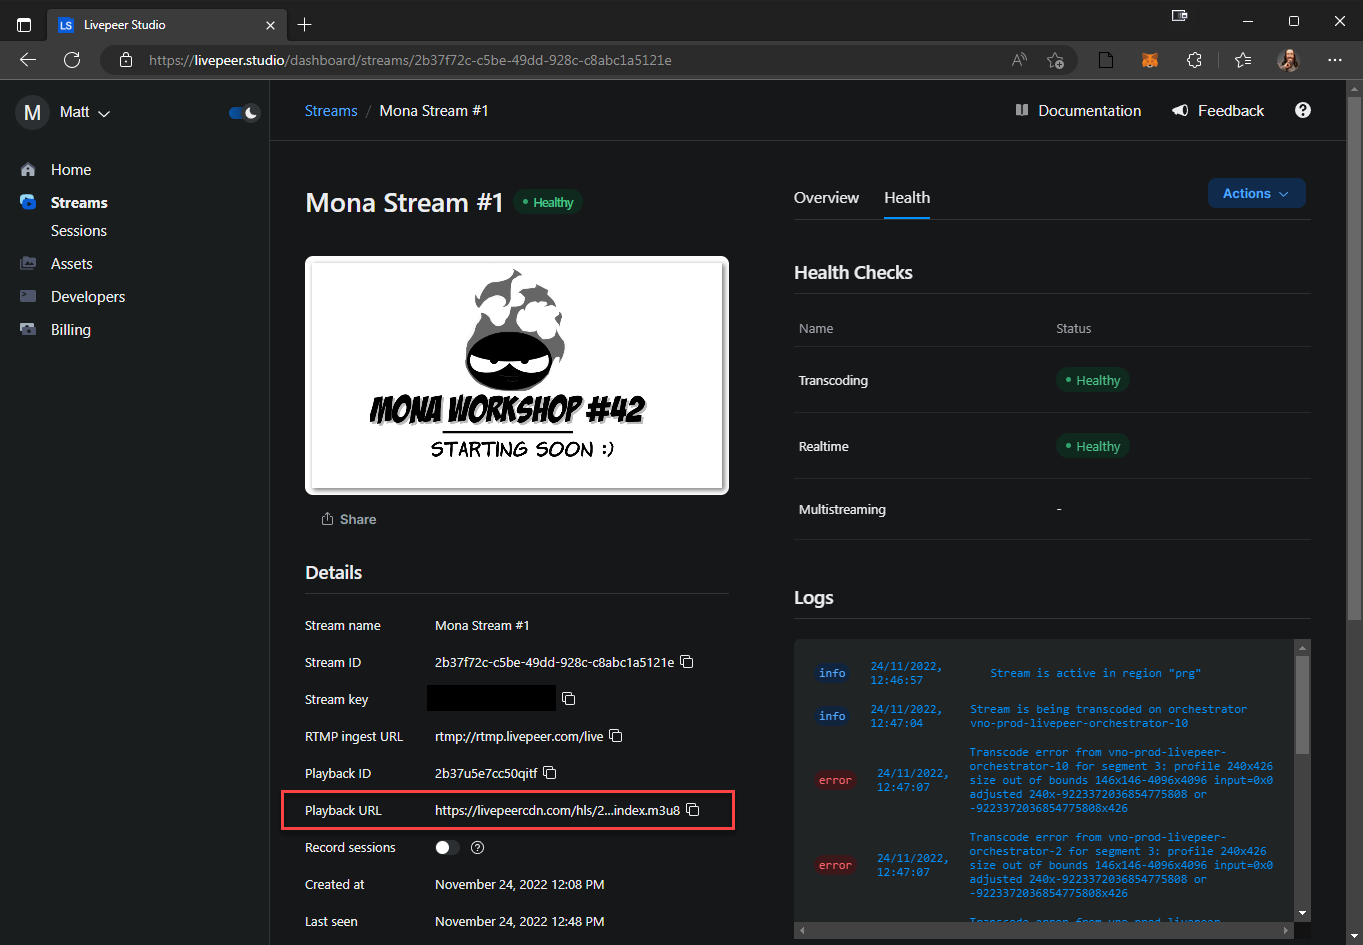The image size is (1363, 945).
Task: Copy the hidden Stream key
Action: pos(569,699)
